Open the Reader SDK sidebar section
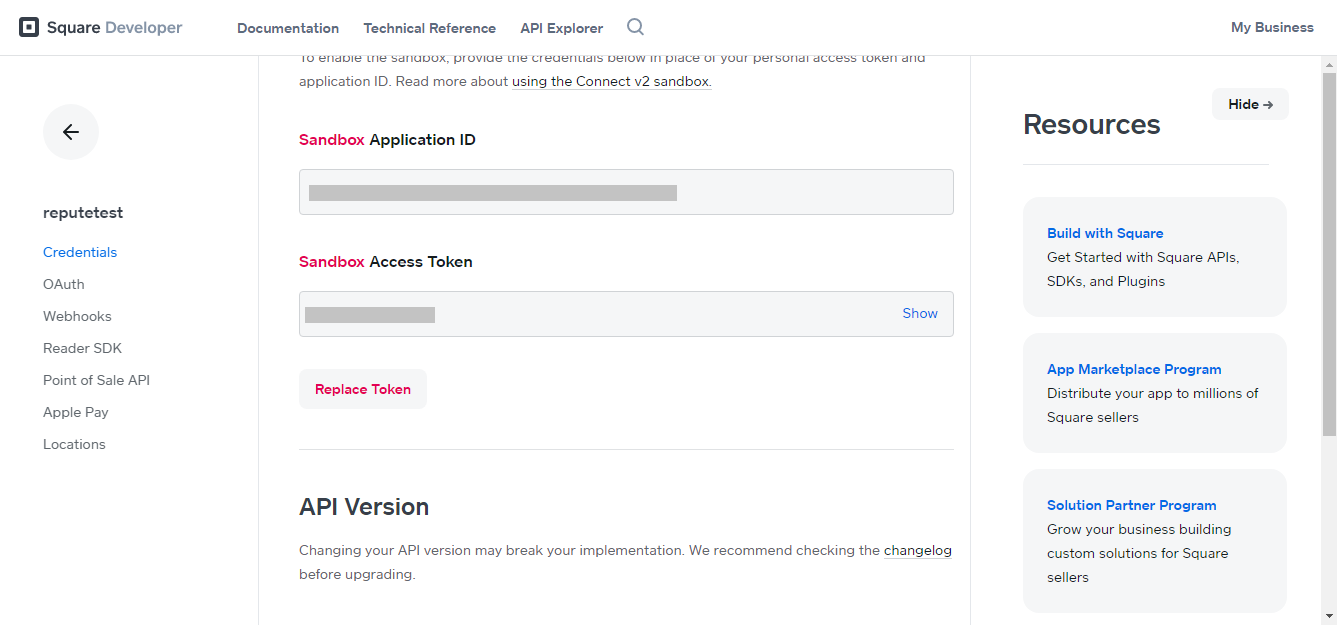Screen dimensions: 1337x625 (82, 348)
